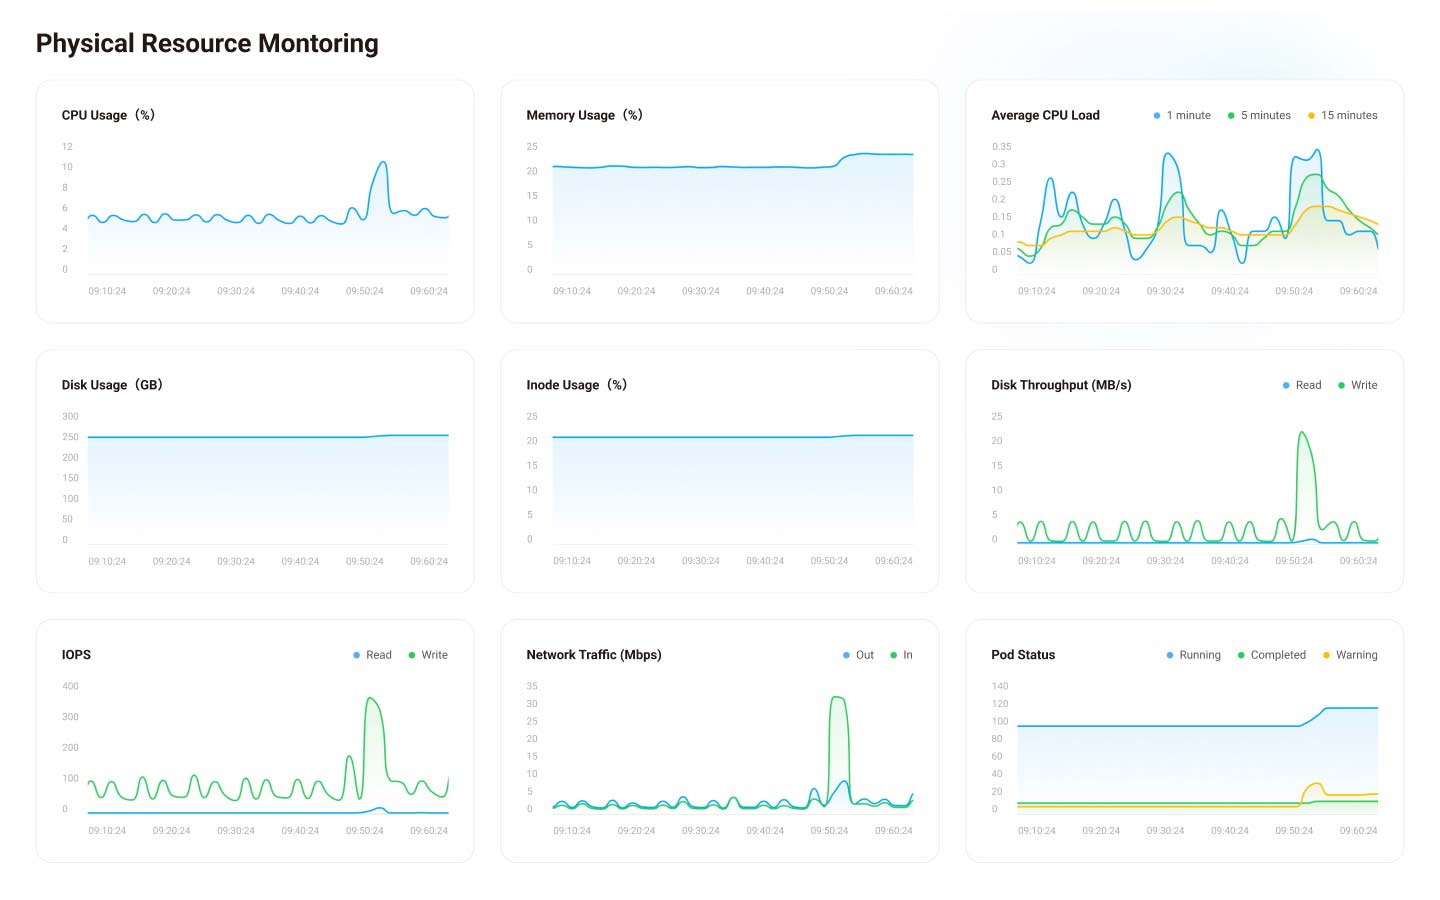Viewport: 1440px width, 900px height.
Task: Toggle the 5 minutes series legend
Action: pyautogui.click(x=1259, y=115)
